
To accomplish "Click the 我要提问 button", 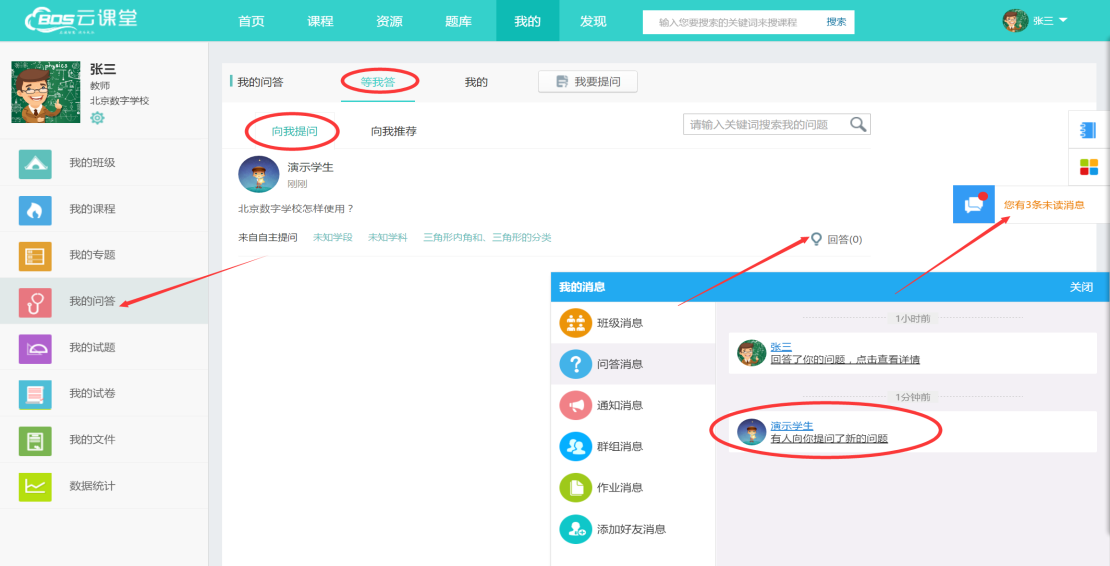I will [x=588, y=81].
